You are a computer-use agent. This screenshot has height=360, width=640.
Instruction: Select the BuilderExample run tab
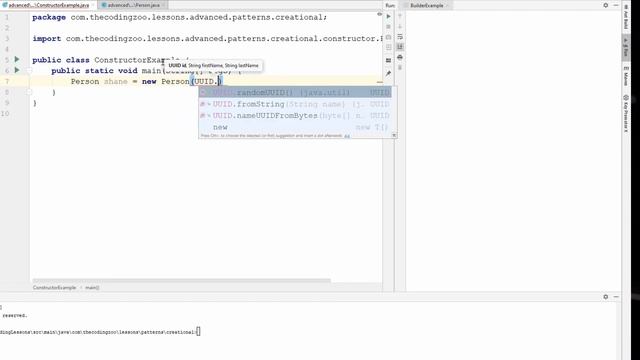(x=426, y=5)
